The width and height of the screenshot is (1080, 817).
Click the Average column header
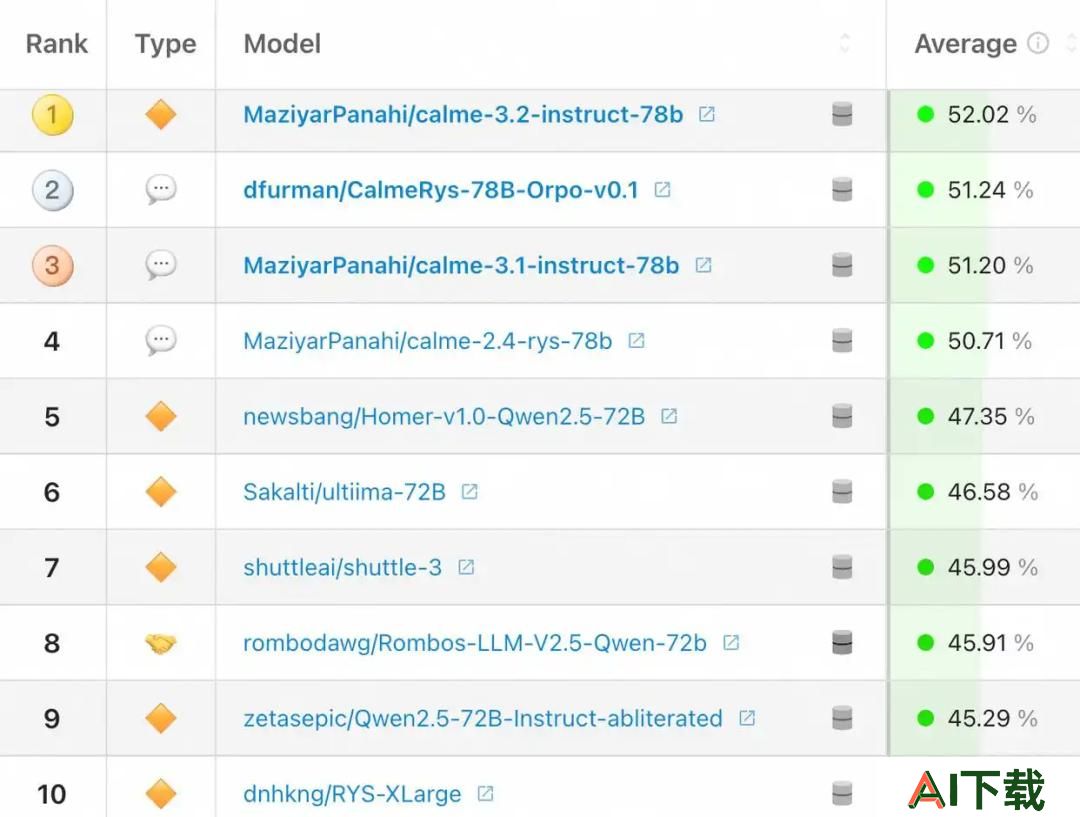point(966,44)
